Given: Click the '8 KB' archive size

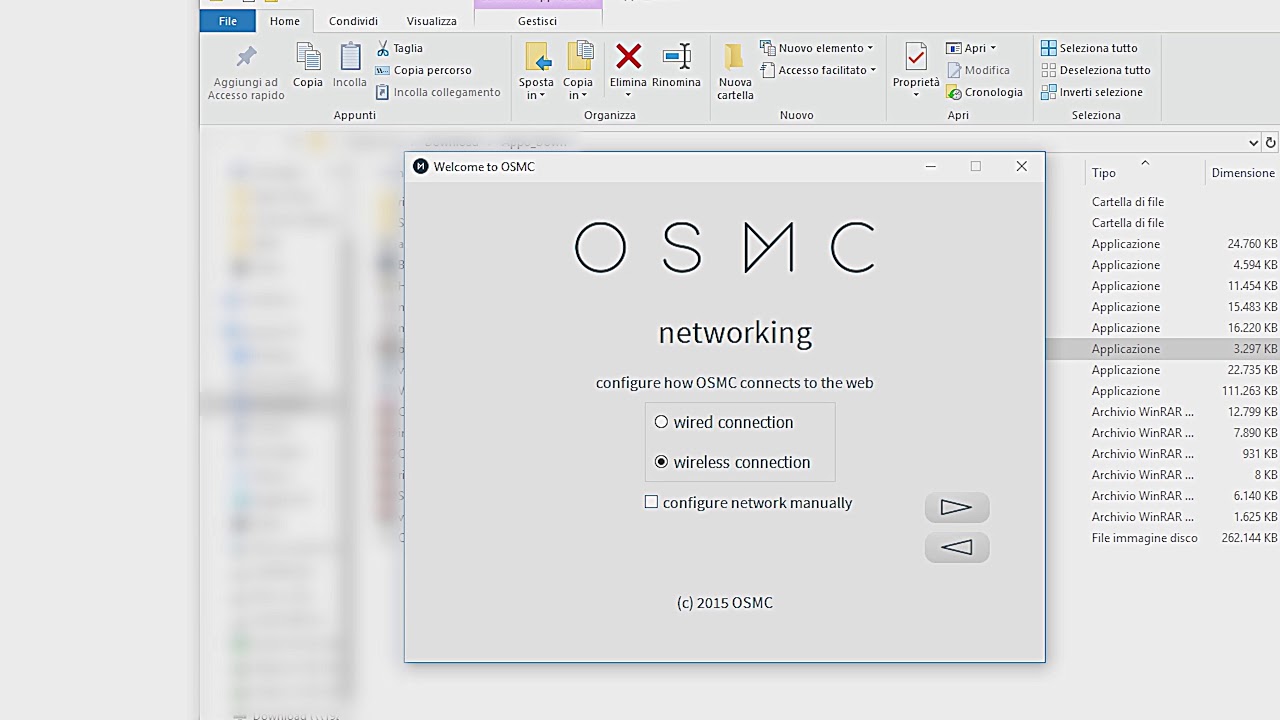Looking at the screenshot, I should 1266,475.
